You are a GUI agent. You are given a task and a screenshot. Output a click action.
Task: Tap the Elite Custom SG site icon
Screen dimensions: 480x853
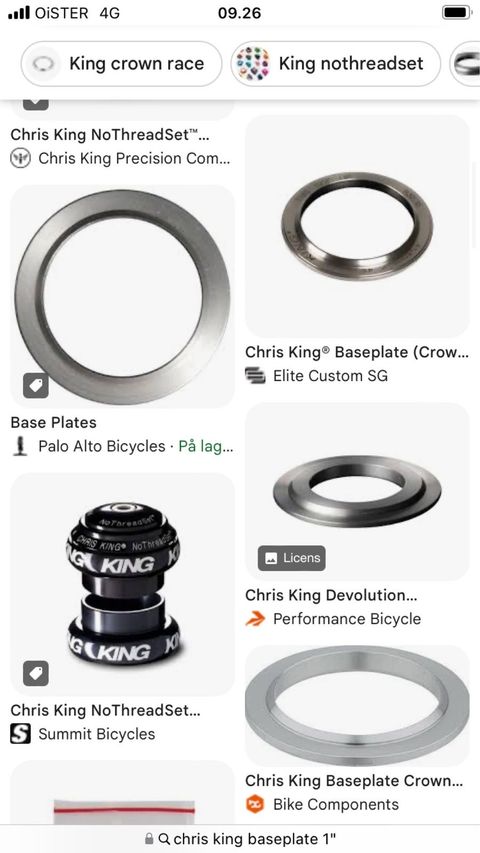tap(255, 375)
